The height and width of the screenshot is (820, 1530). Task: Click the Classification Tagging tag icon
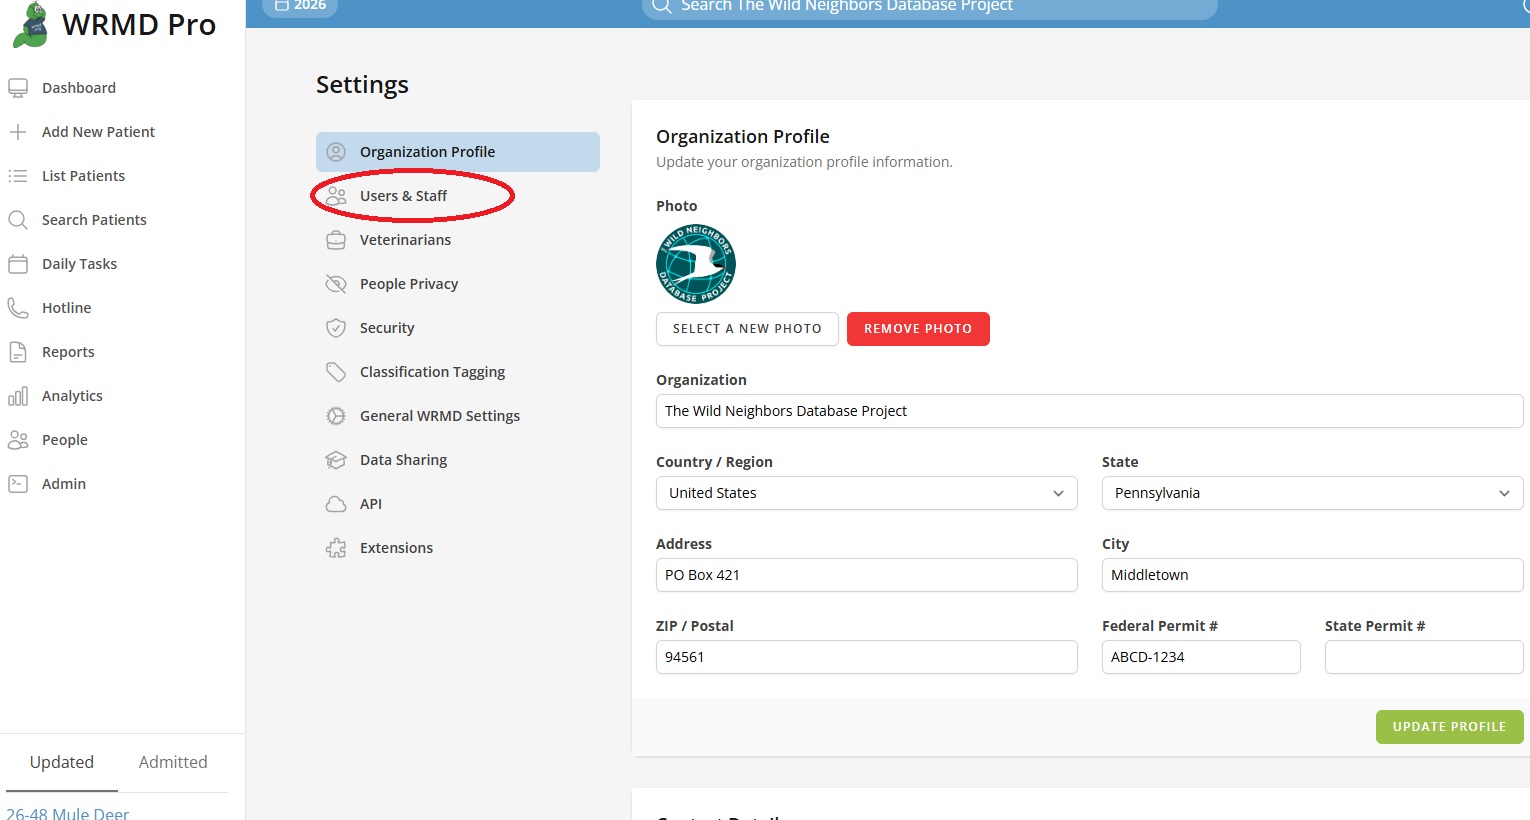coord(336,372)
